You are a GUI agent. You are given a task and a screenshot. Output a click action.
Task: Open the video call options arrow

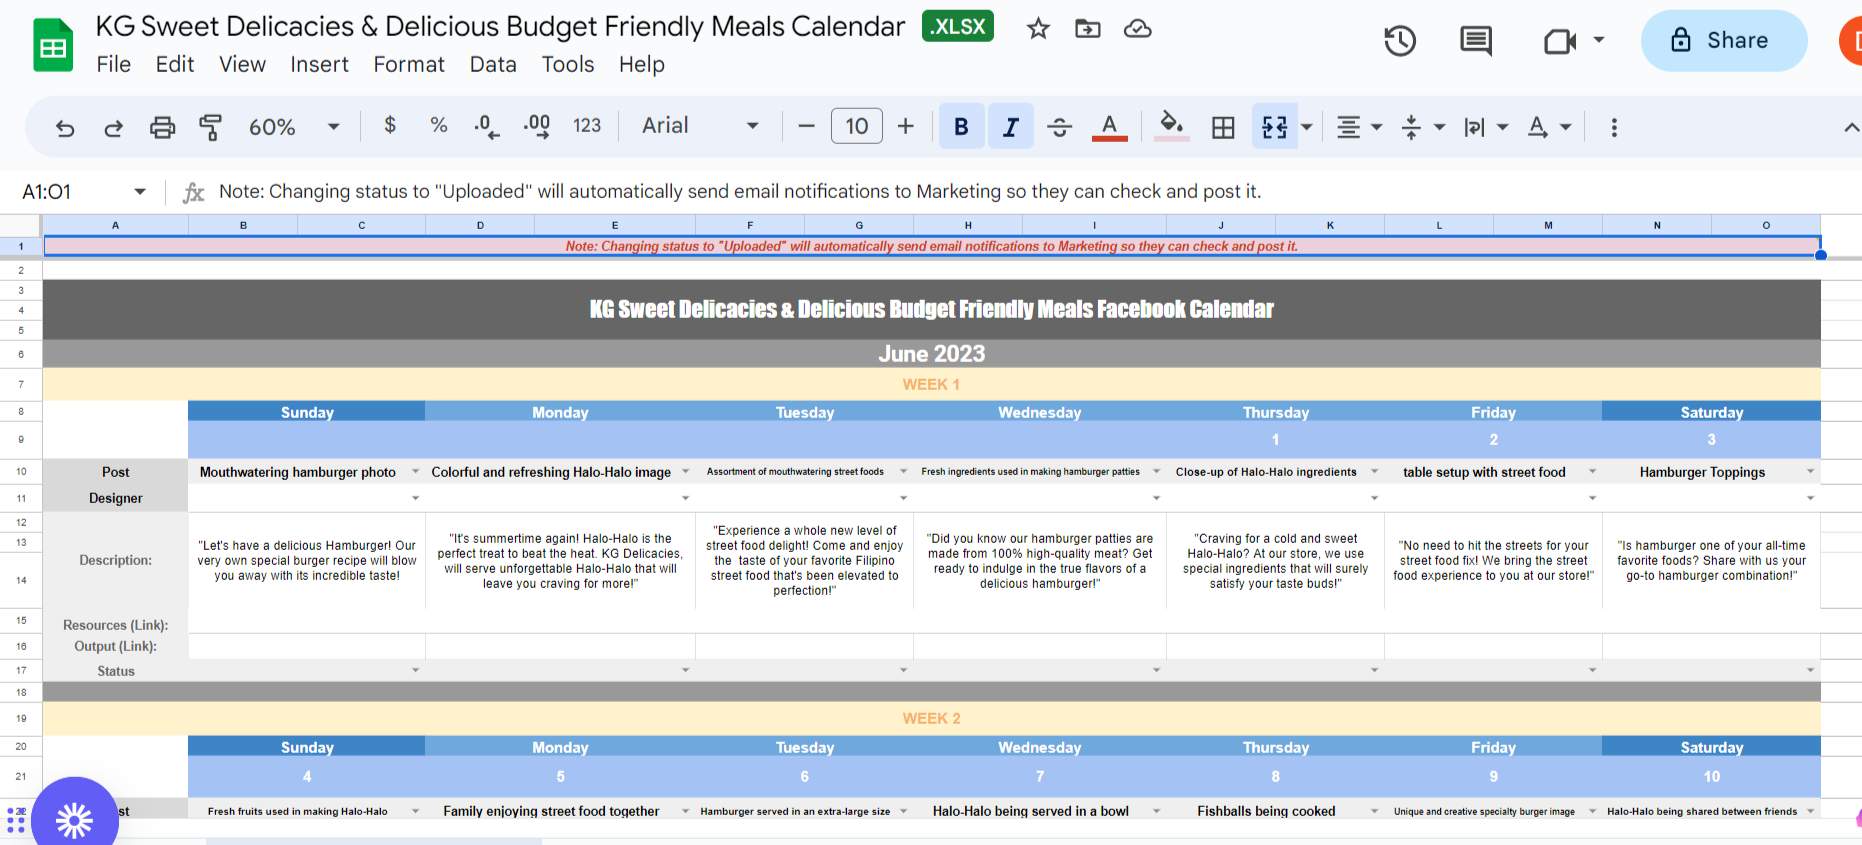pyautogui.click(x=1599, y=41)
